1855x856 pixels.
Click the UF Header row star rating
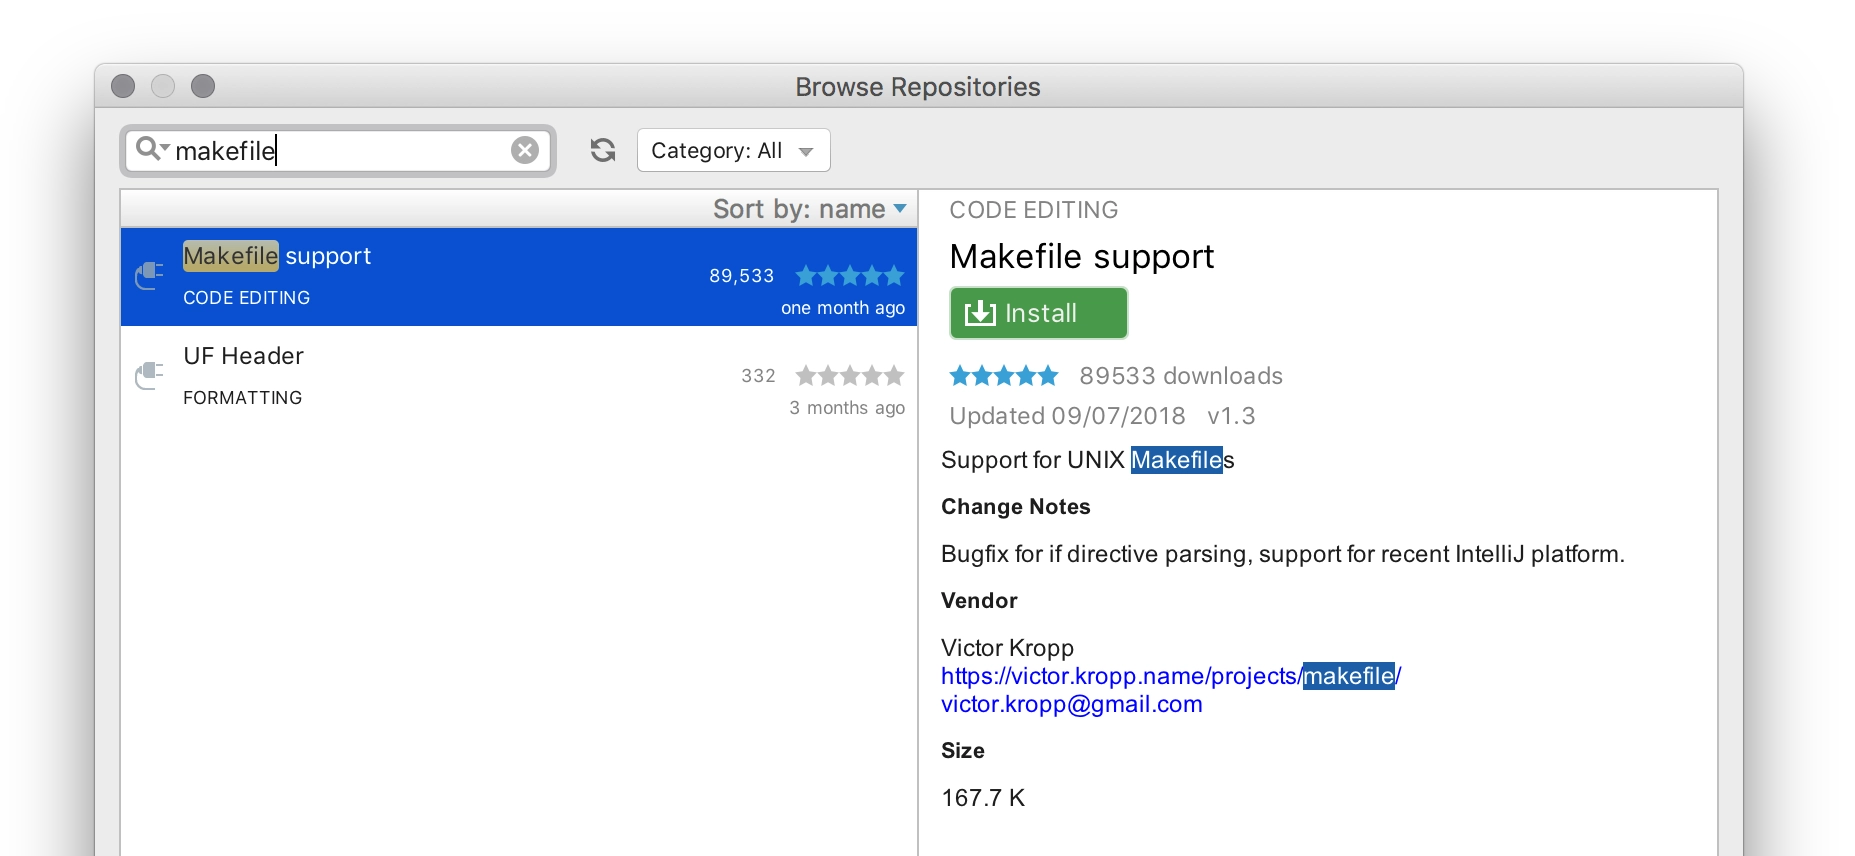[850, 376]
